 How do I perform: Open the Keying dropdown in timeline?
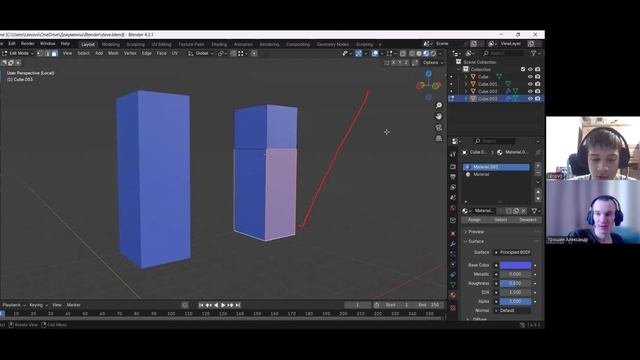click(x=38, y=305)
